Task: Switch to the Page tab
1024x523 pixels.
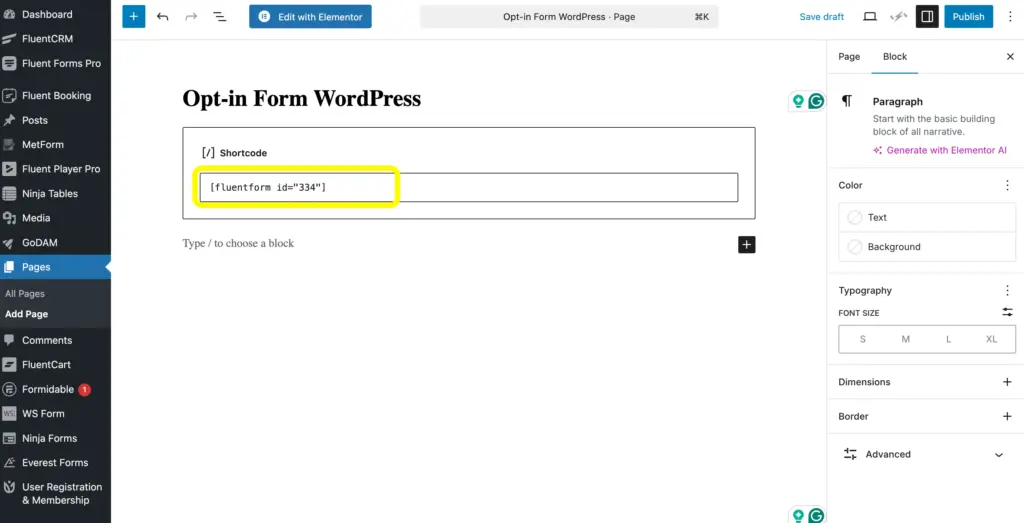Action: (849, 57)
